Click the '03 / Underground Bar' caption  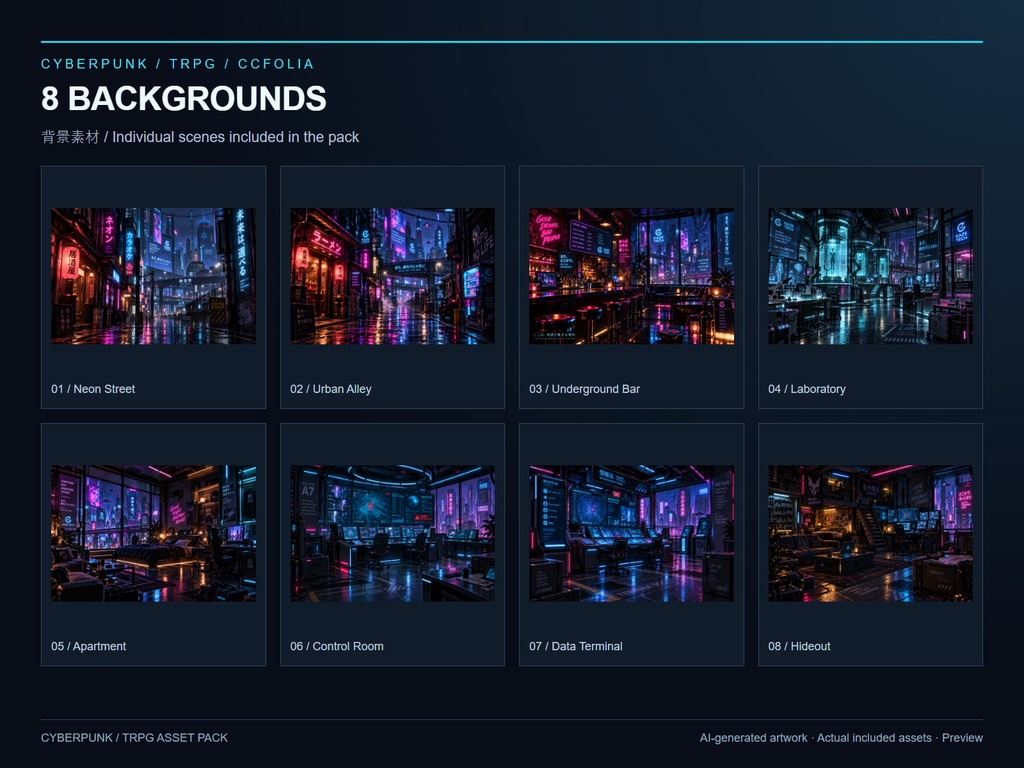[x=584, y=389]
